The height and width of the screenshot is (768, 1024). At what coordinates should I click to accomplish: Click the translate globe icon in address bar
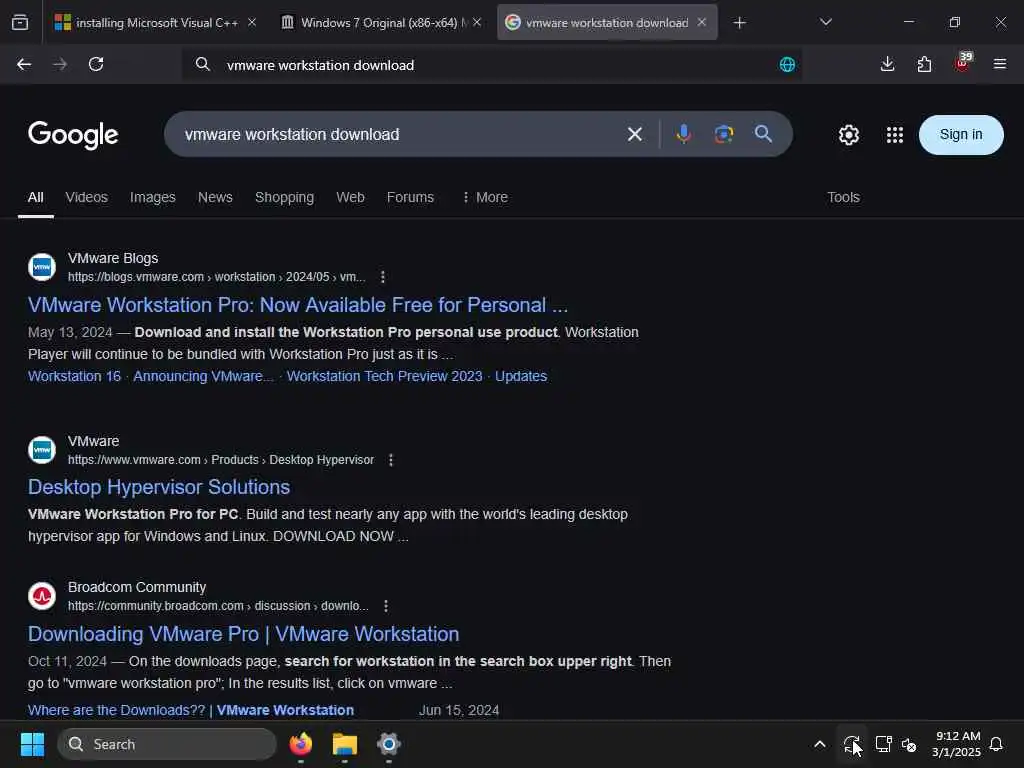(x=788, y=65)
